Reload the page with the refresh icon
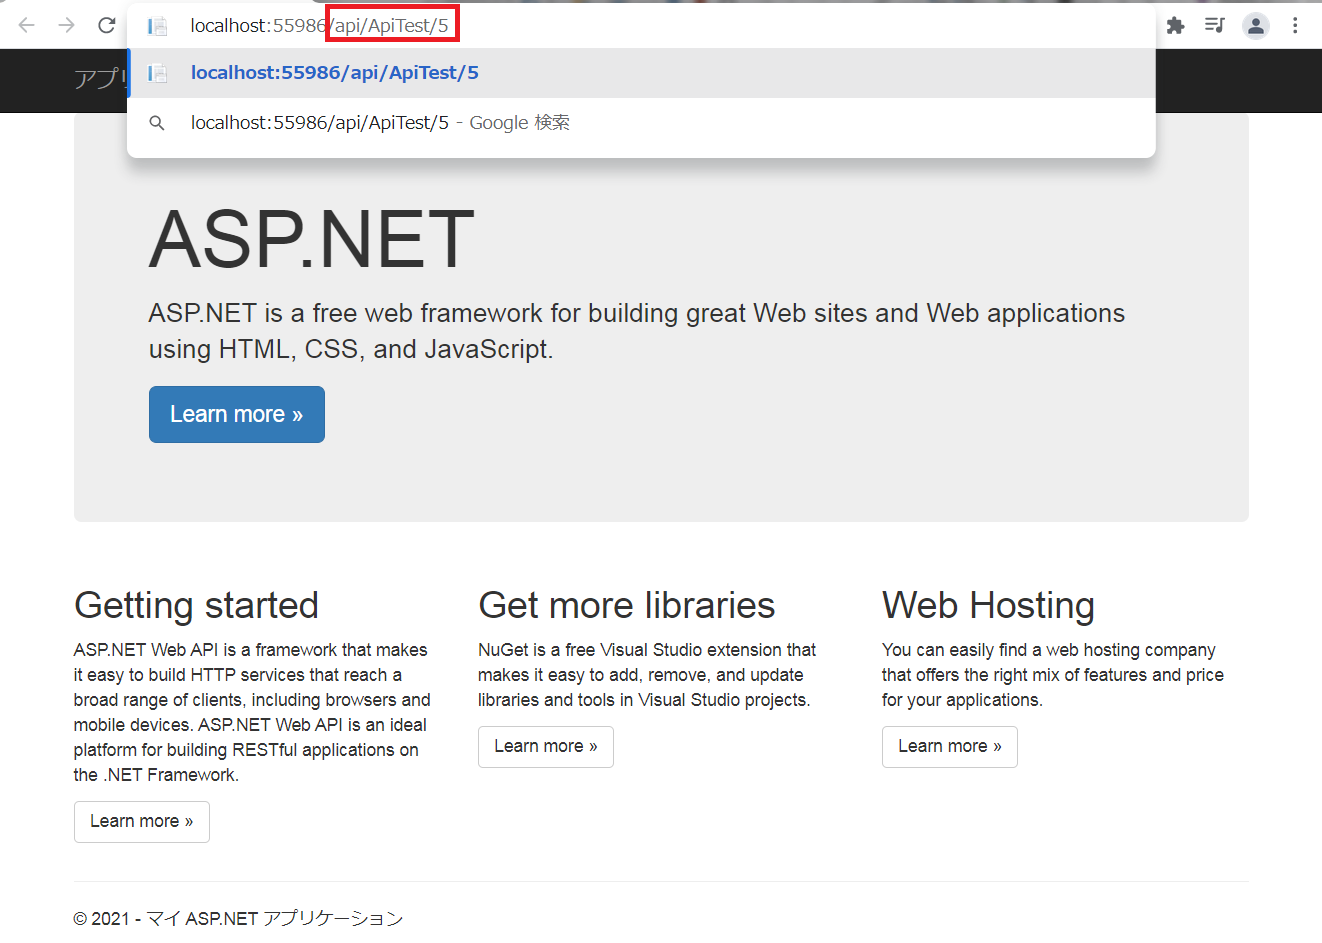This screenshot has width=1322, height=943. pos(106,25)
